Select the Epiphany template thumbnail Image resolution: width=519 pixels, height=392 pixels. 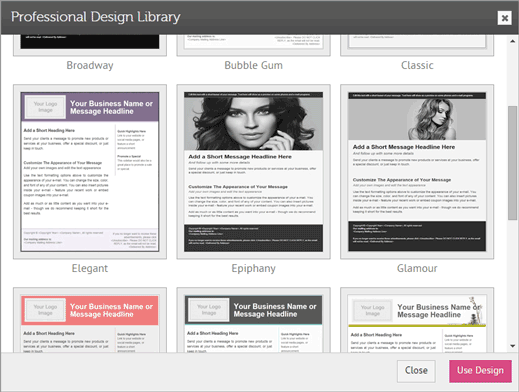254,172
